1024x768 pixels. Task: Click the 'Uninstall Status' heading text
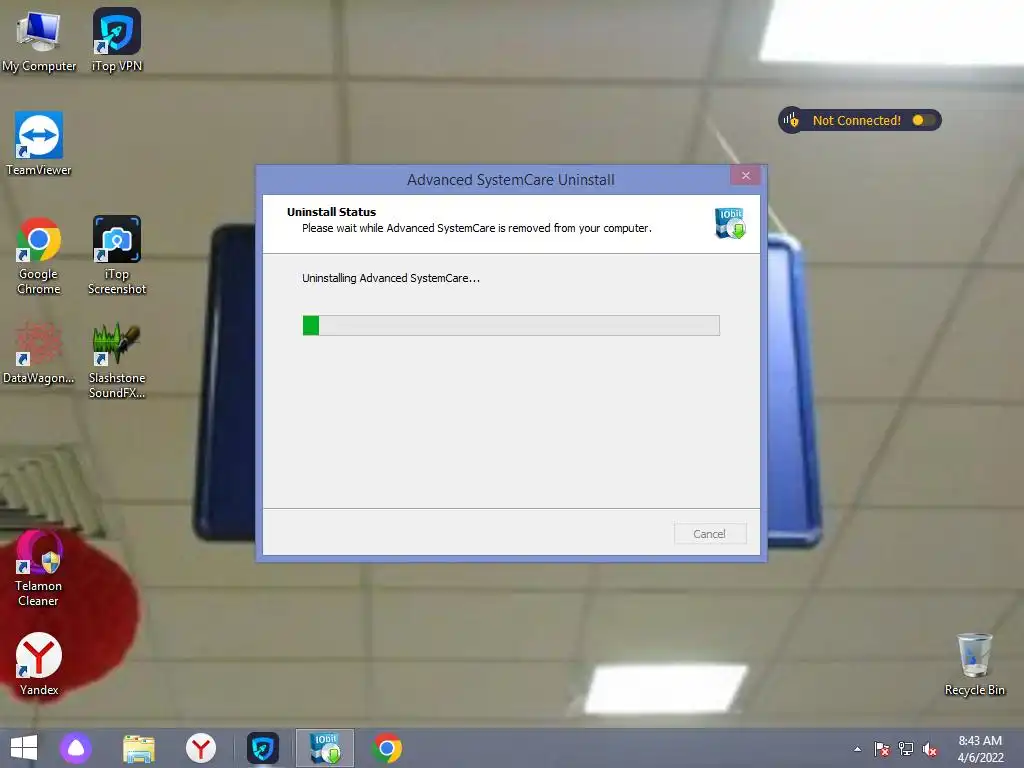(332, 212)
